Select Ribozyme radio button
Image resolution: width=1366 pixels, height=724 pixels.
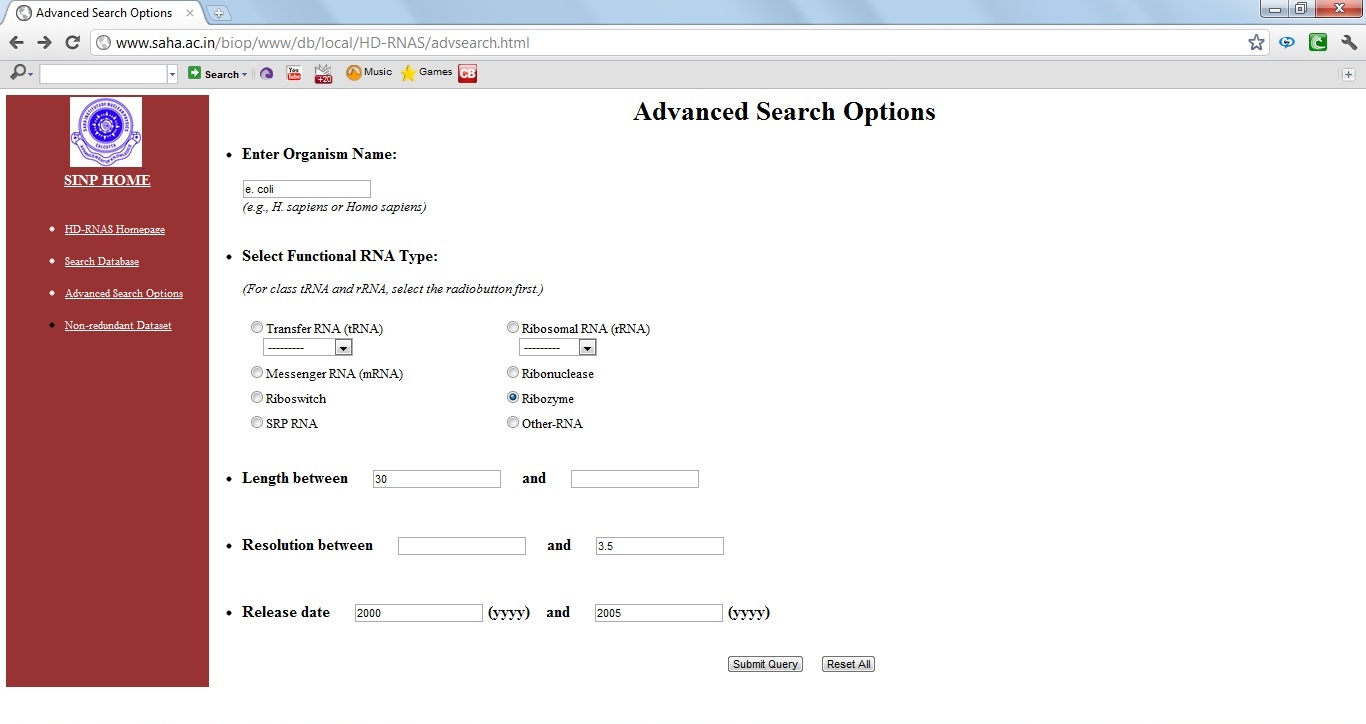pos(513,397)
